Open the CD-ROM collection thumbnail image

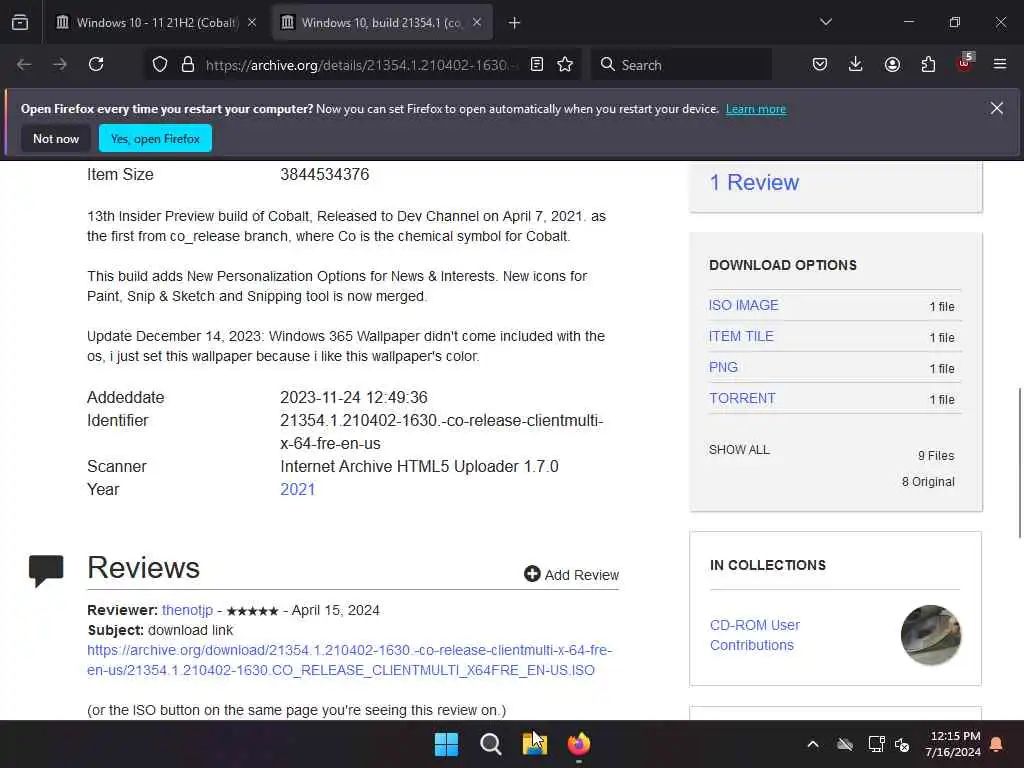pyautogui.click(x=931, y=635)
